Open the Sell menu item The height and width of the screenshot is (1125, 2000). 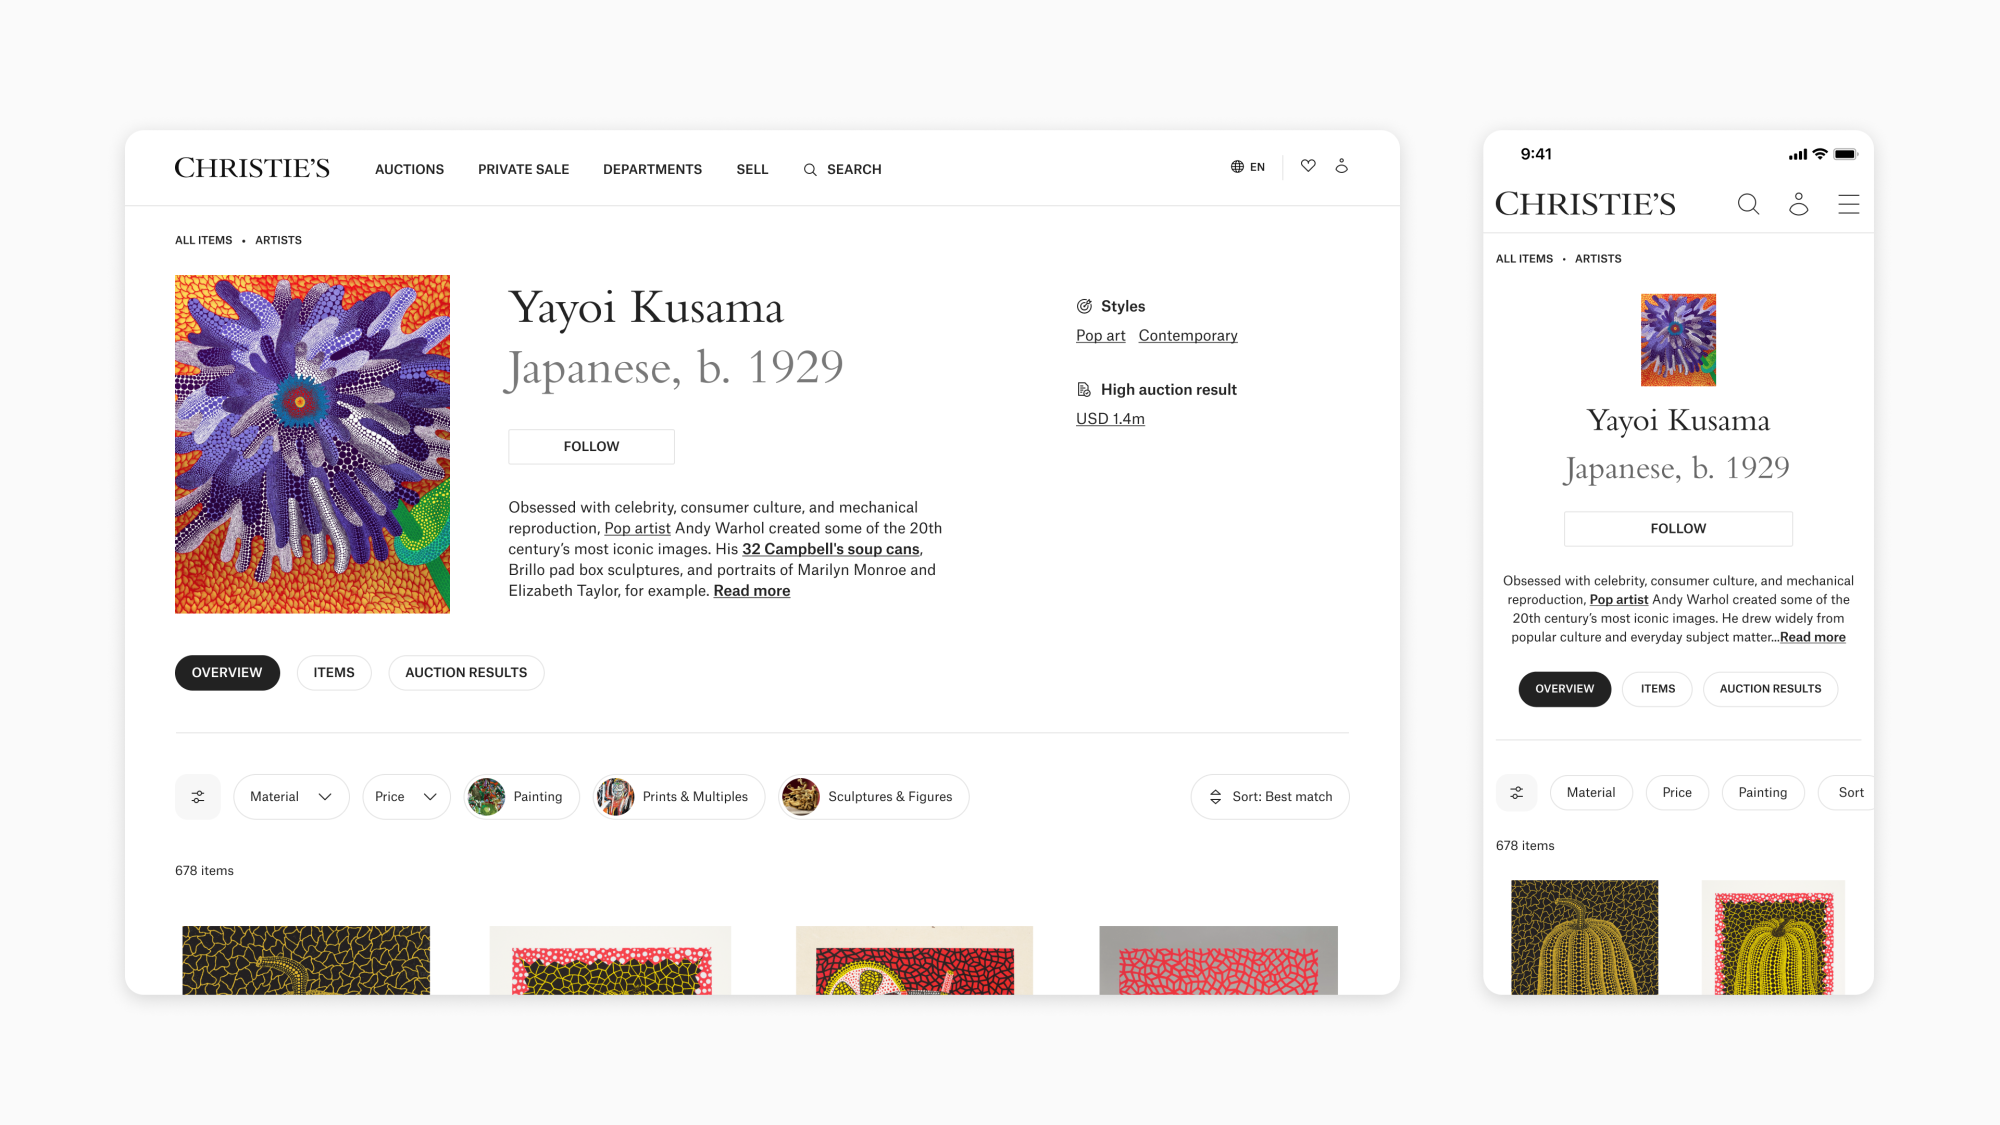click(752, 170)
